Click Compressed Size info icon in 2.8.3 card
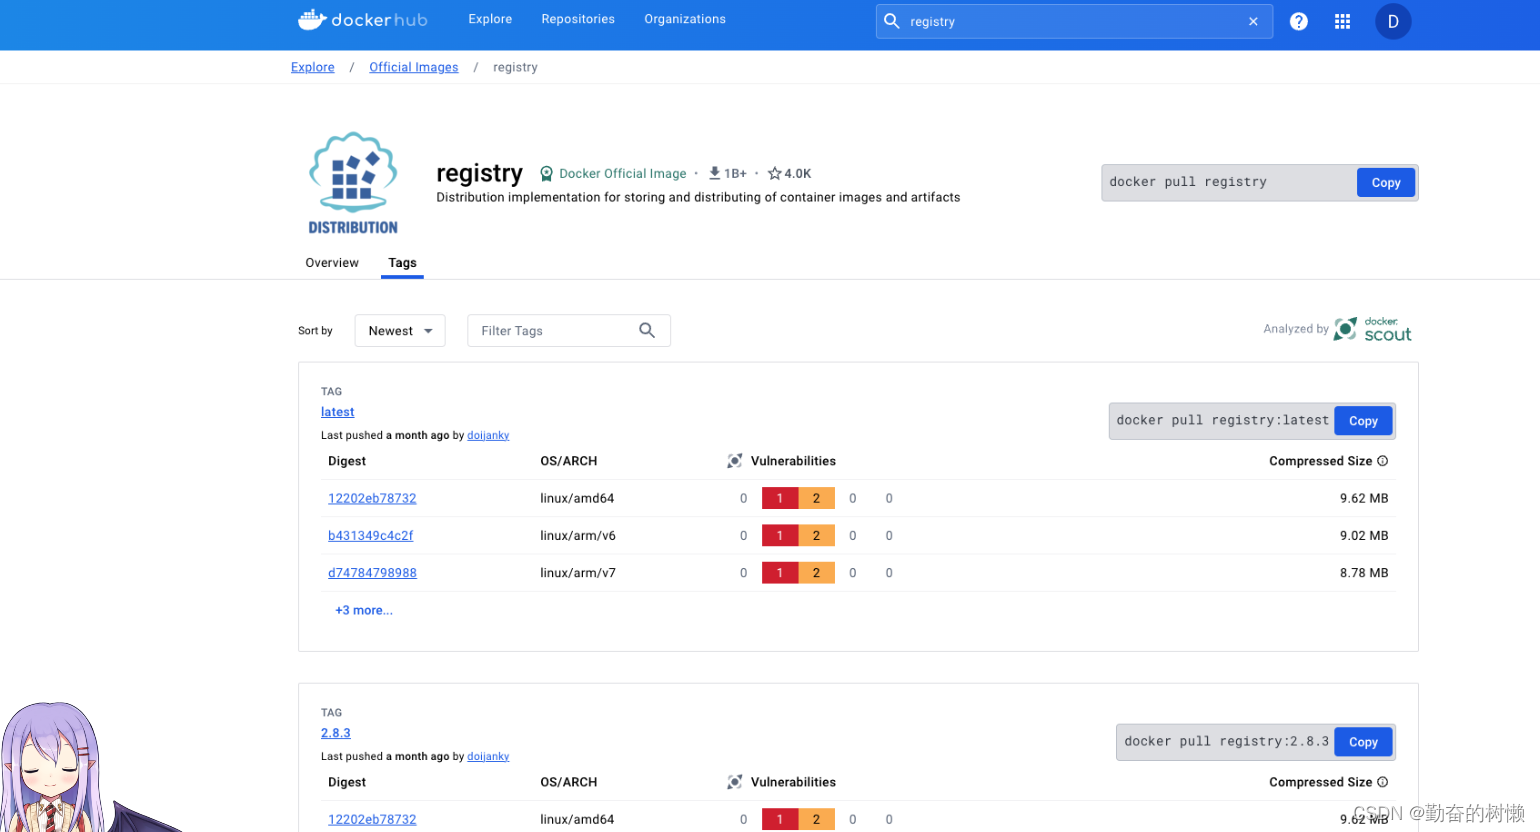Screen dimensions: 1540x832 (1383, 782)
